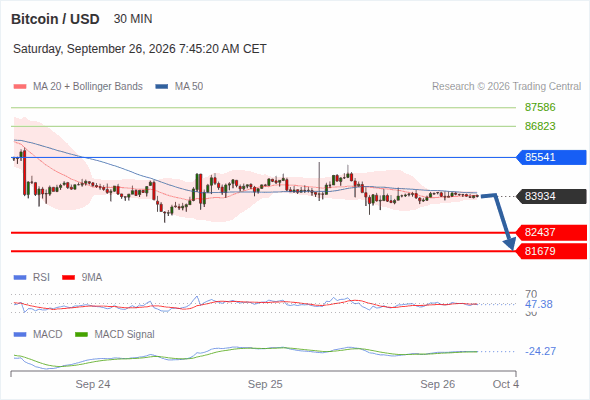Viewport: 590px width, 400px height.
Task: Click the MACD legend color swatch
Action: point(20,335)
